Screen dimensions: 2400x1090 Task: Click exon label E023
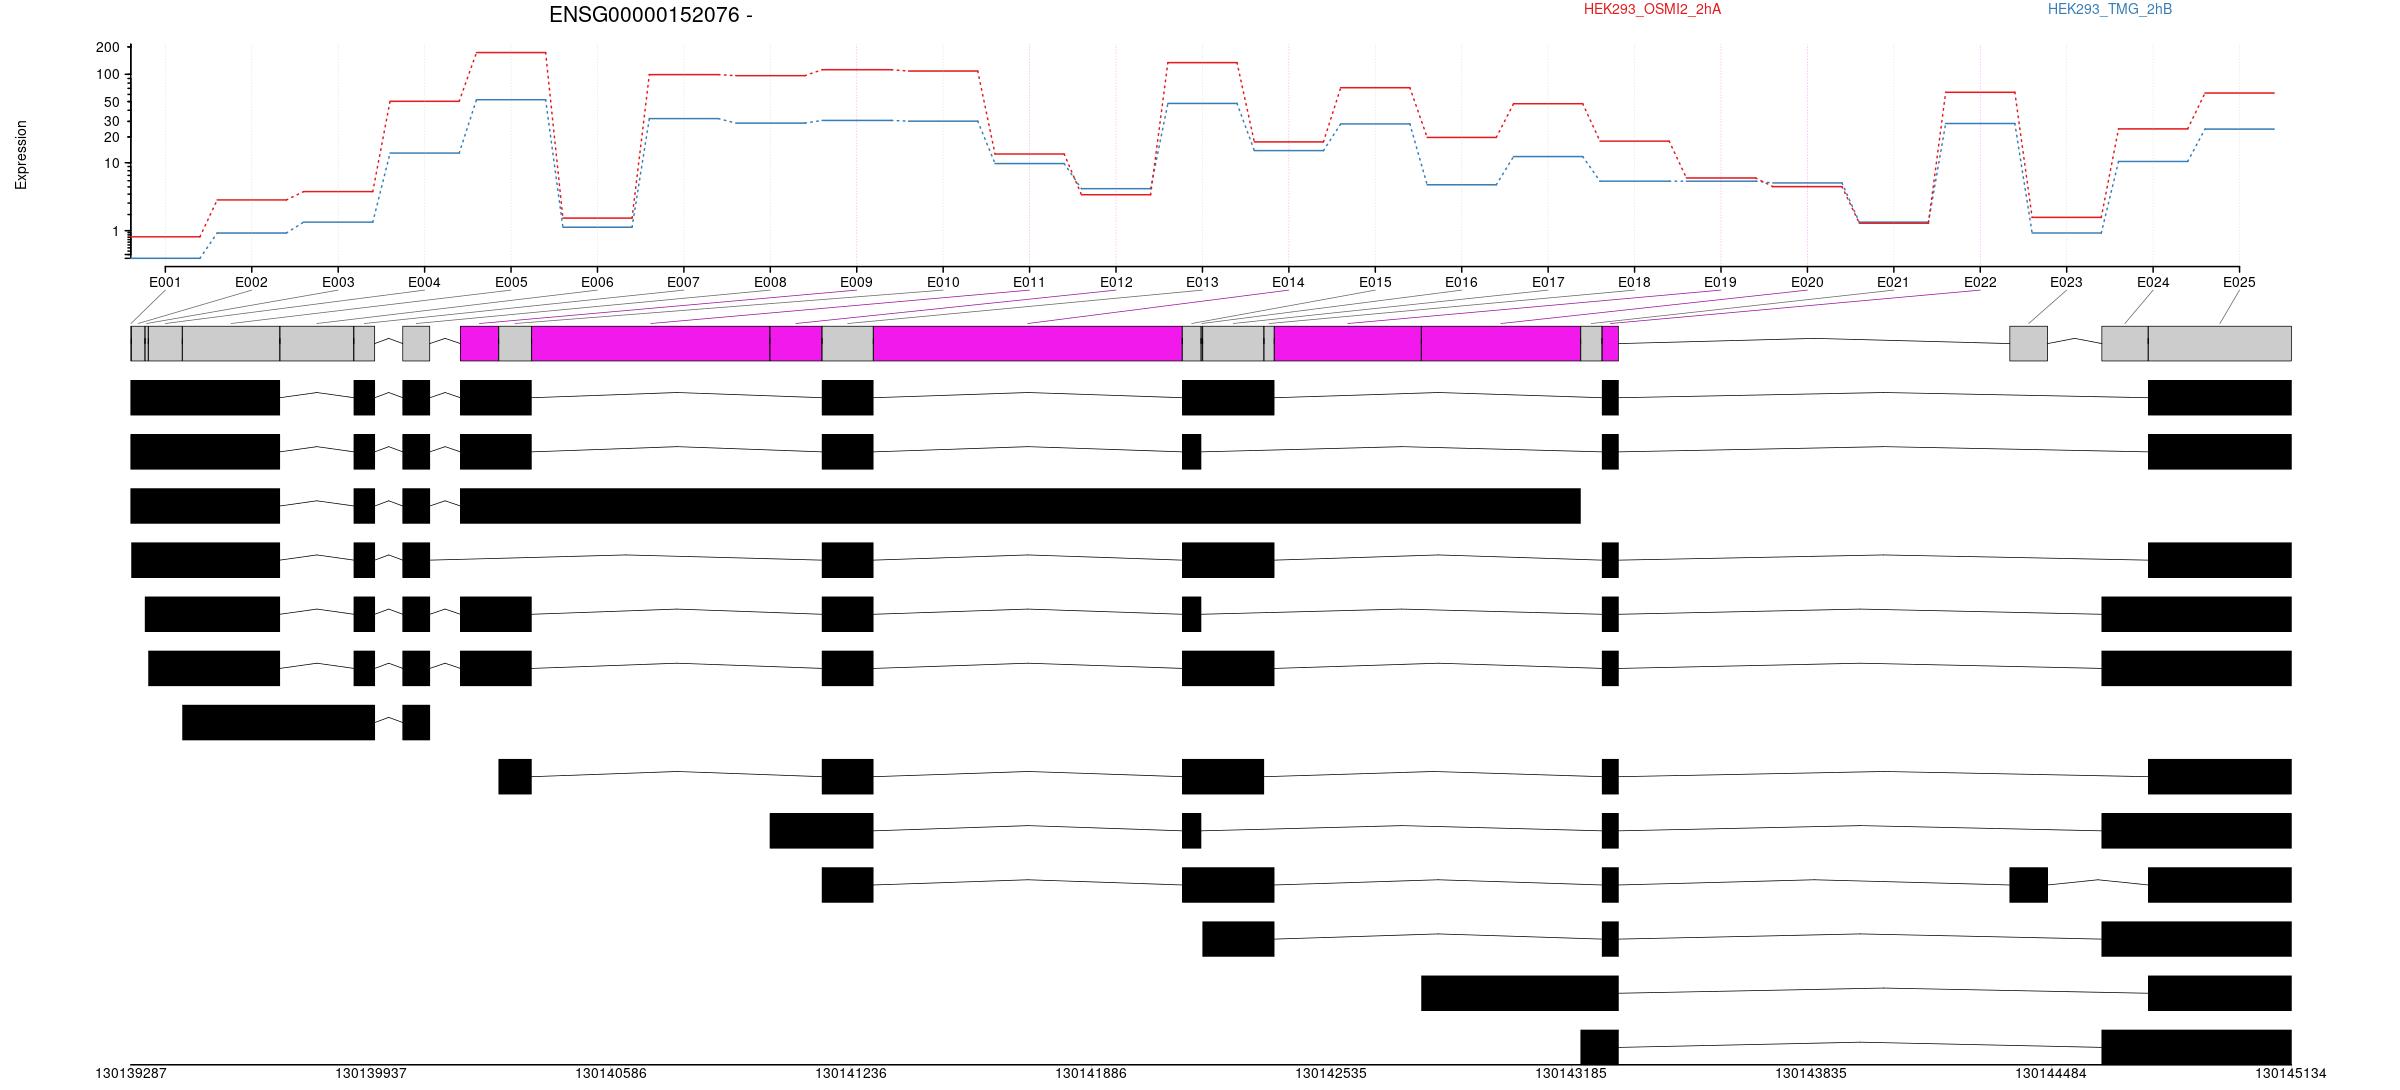pos(2066,282)
